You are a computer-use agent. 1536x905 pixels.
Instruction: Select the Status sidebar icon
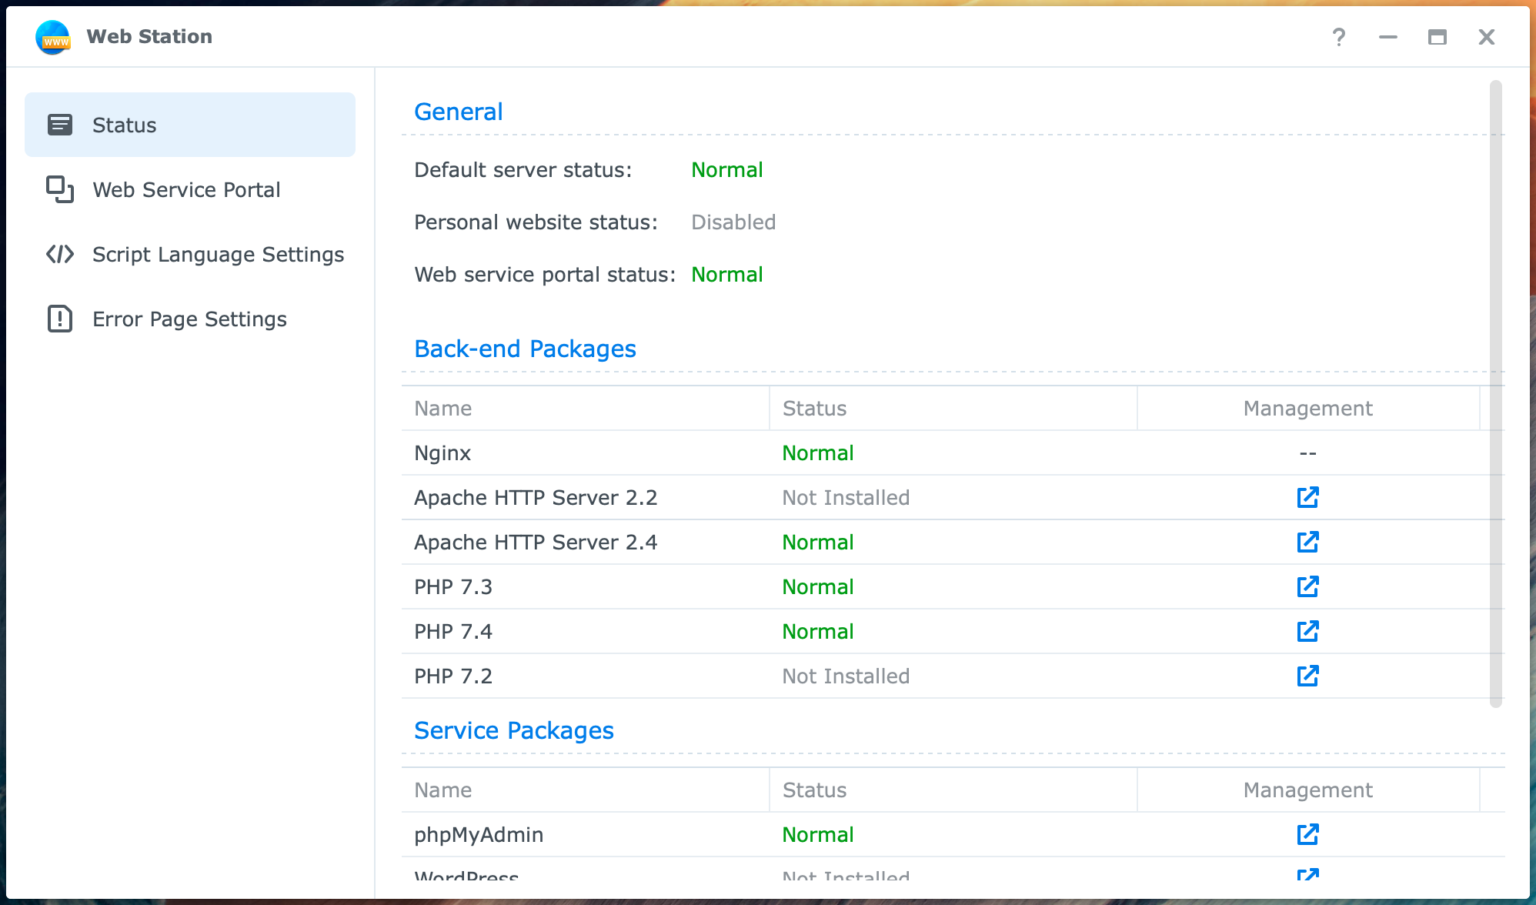click(60, 124)
